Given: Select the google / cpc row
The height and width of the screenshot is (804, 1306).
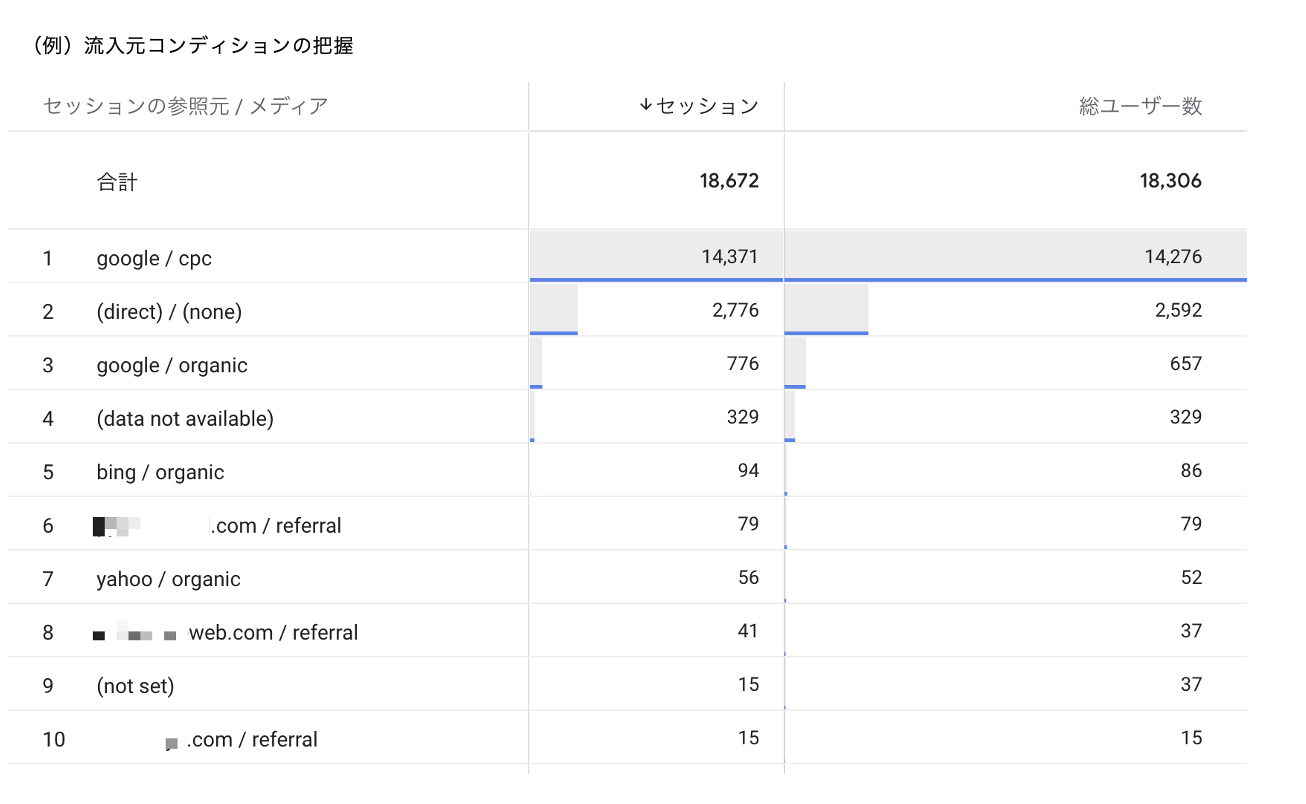Looking at the screenshot, I should click(154, 259).
